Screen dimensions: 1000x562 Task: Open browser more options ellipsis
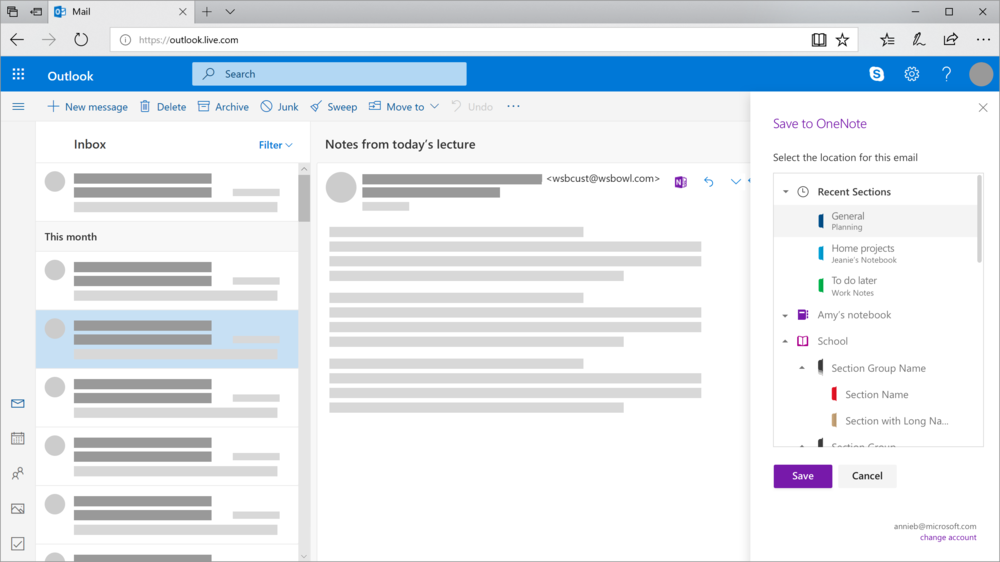983,40
